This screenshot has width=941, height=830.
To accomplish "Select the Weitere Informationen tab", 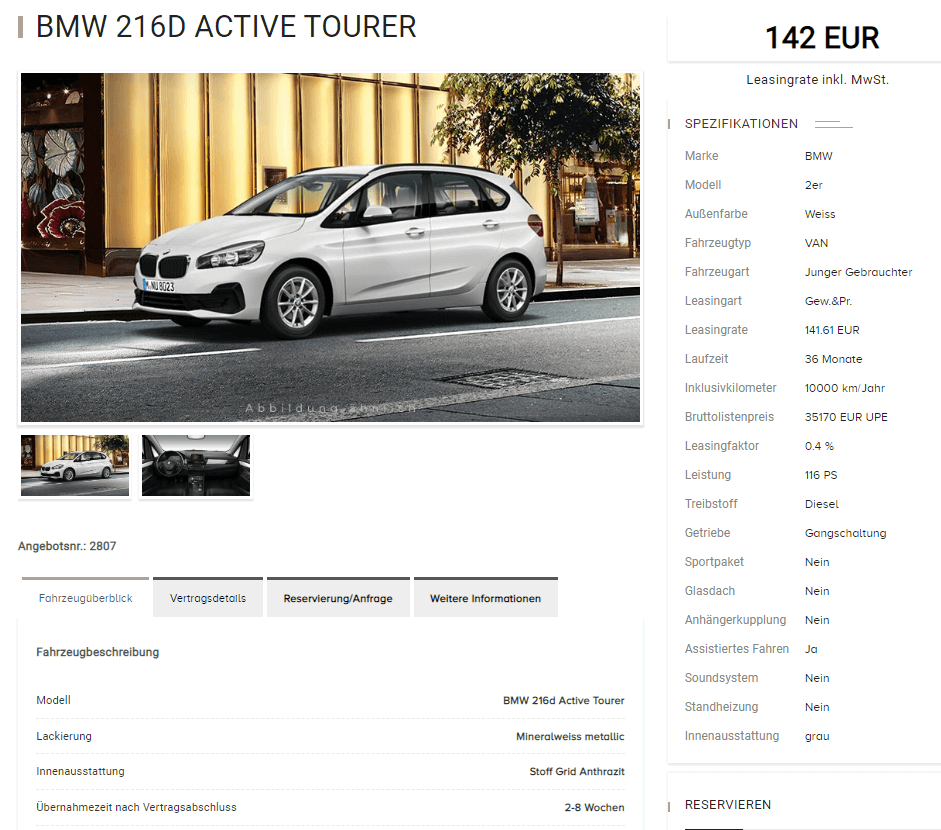I will point(486,598).
